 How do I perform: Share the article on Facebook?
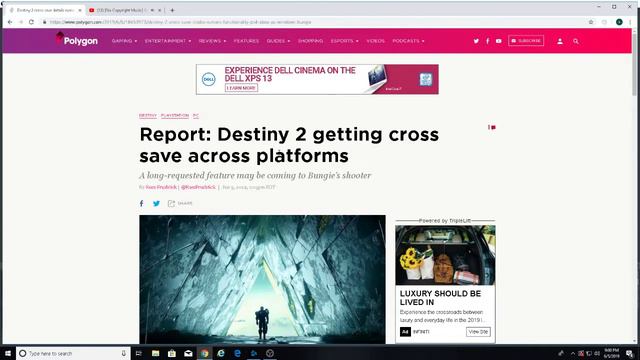pos(142,203)
